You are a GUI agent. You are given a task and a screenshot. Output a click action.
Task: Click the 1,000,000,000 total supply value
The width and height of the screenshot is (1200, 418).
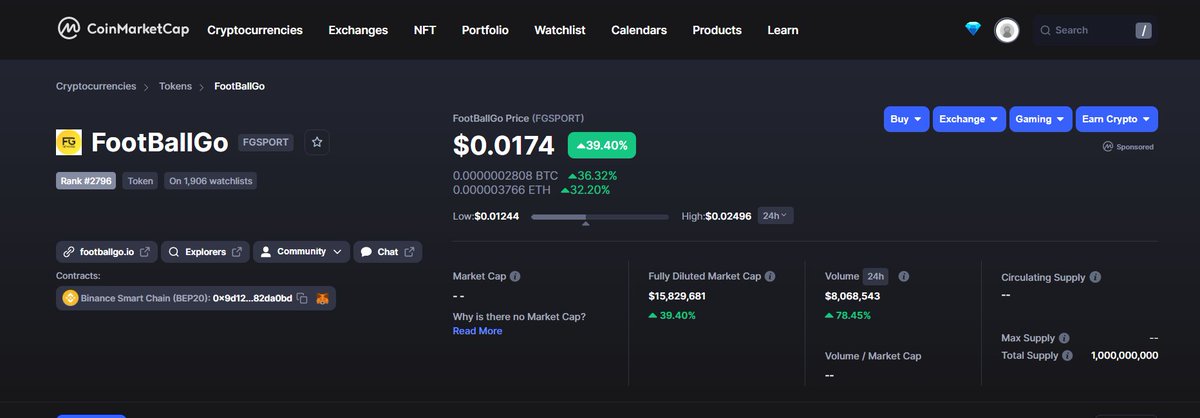pos(1124,355)
